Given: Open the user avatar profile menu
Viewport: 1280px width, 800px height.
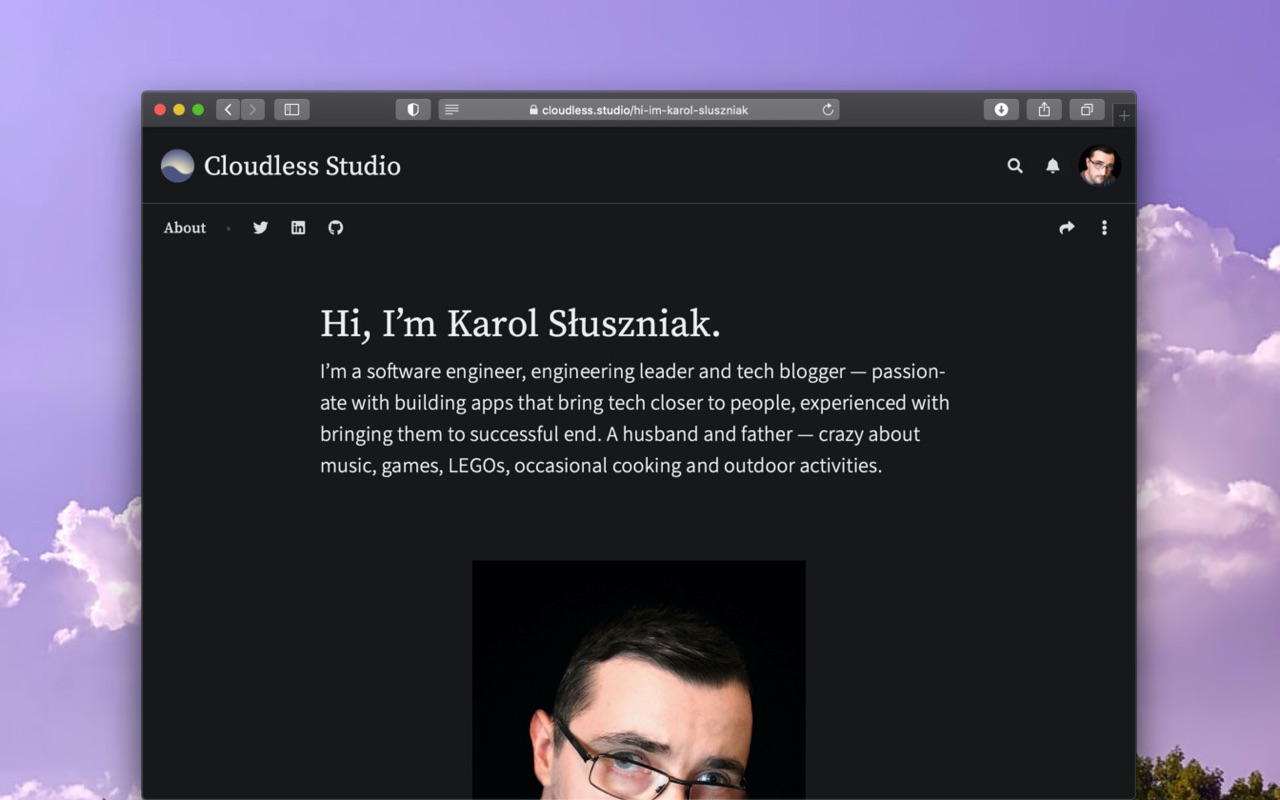Looking at the screenshot, I should point(1100,166).
